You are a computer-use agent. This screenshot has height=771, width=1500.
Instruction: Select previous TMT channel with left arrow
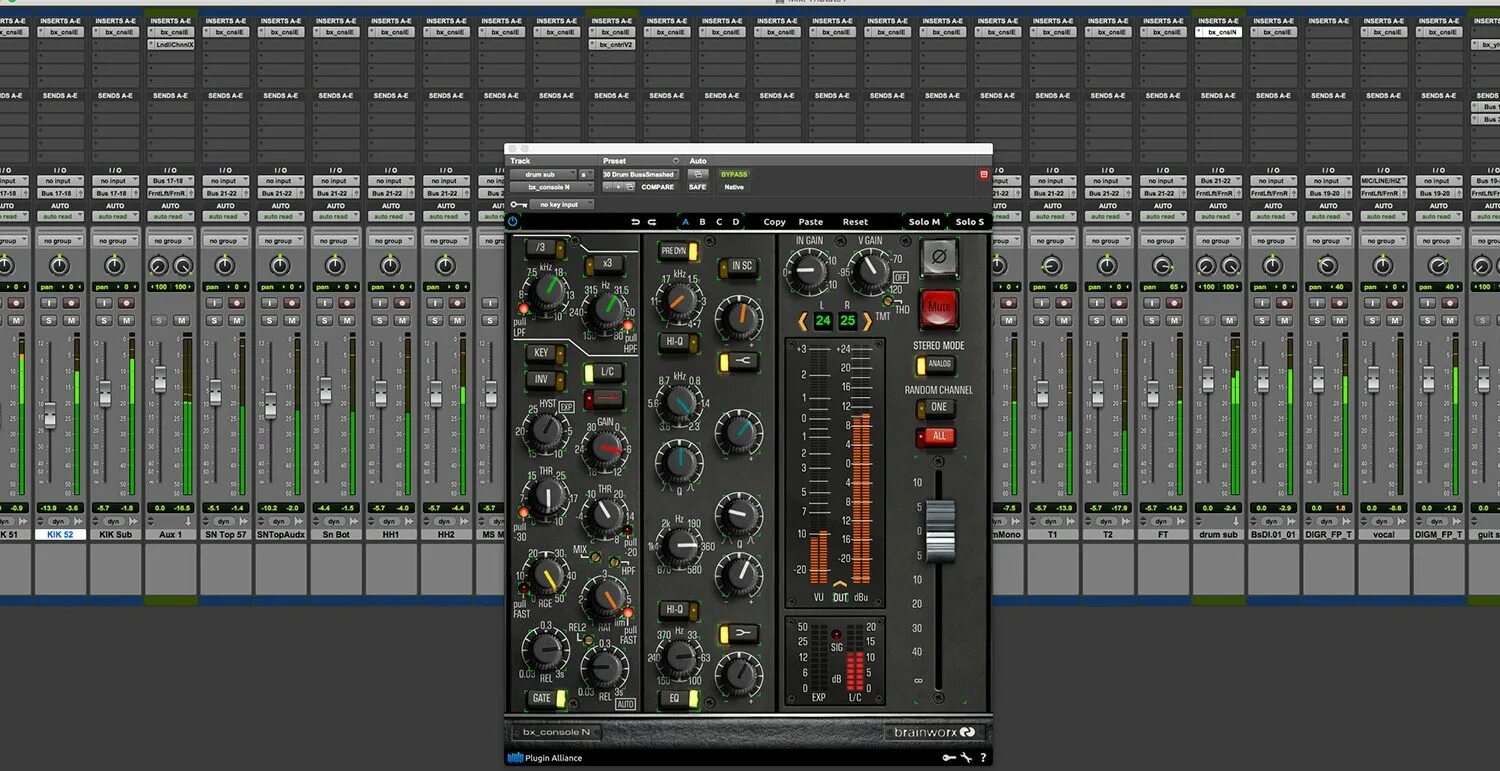click(802, 321)
